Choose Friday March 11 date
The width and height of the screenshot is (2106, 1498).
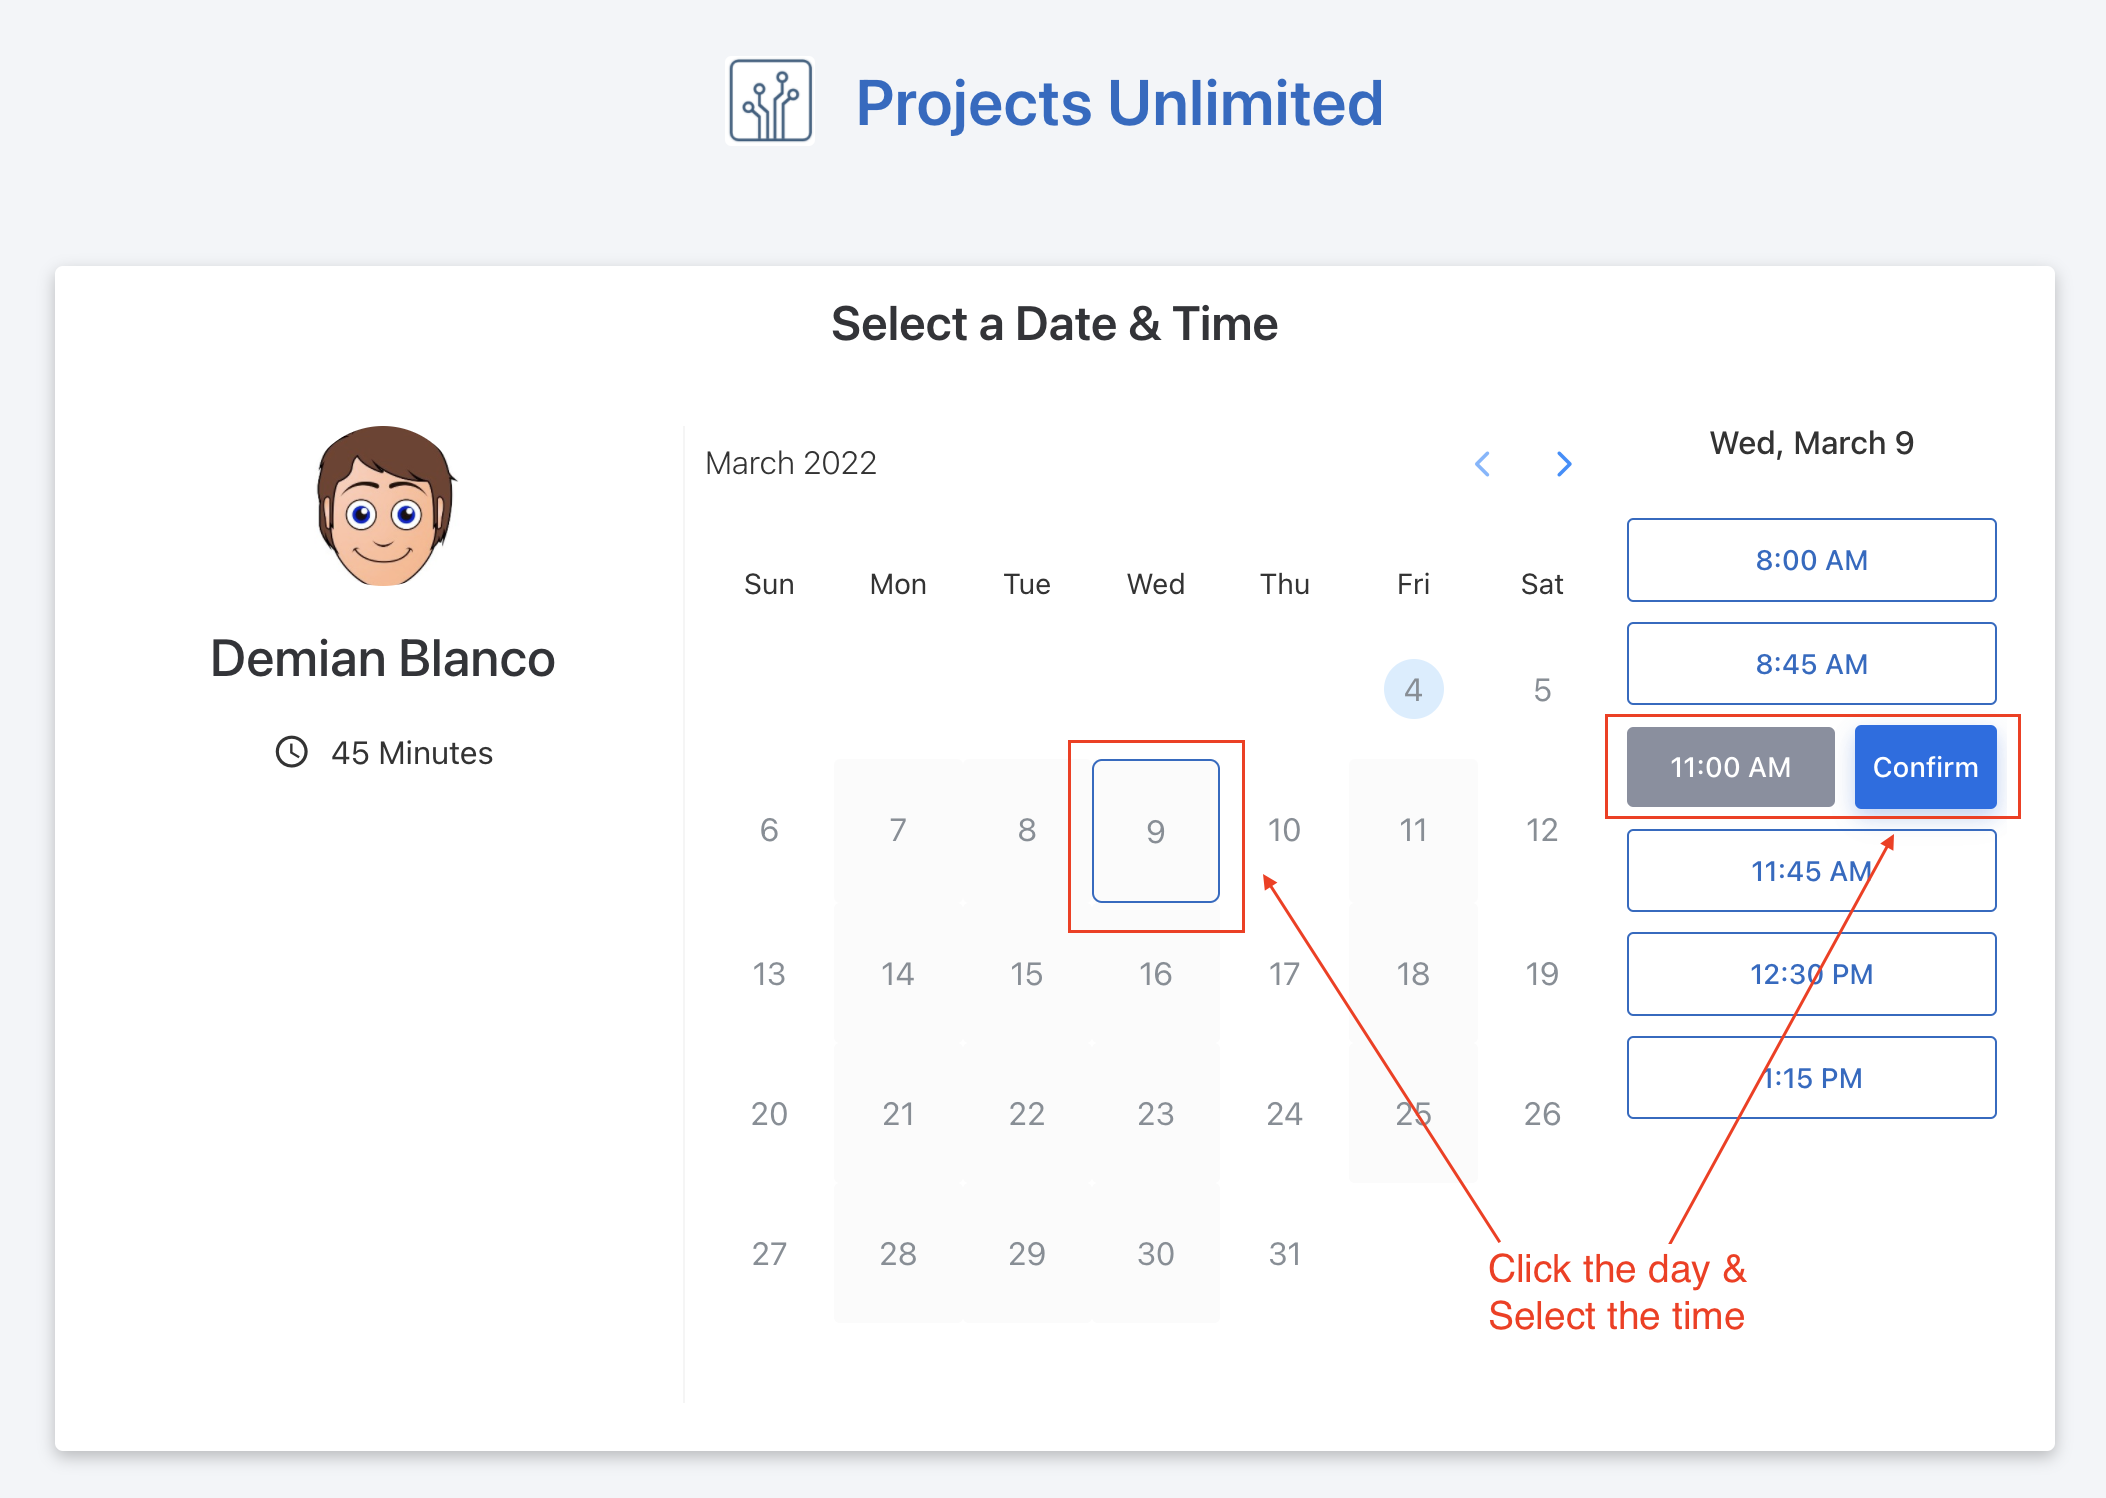tap(1413, 830)
